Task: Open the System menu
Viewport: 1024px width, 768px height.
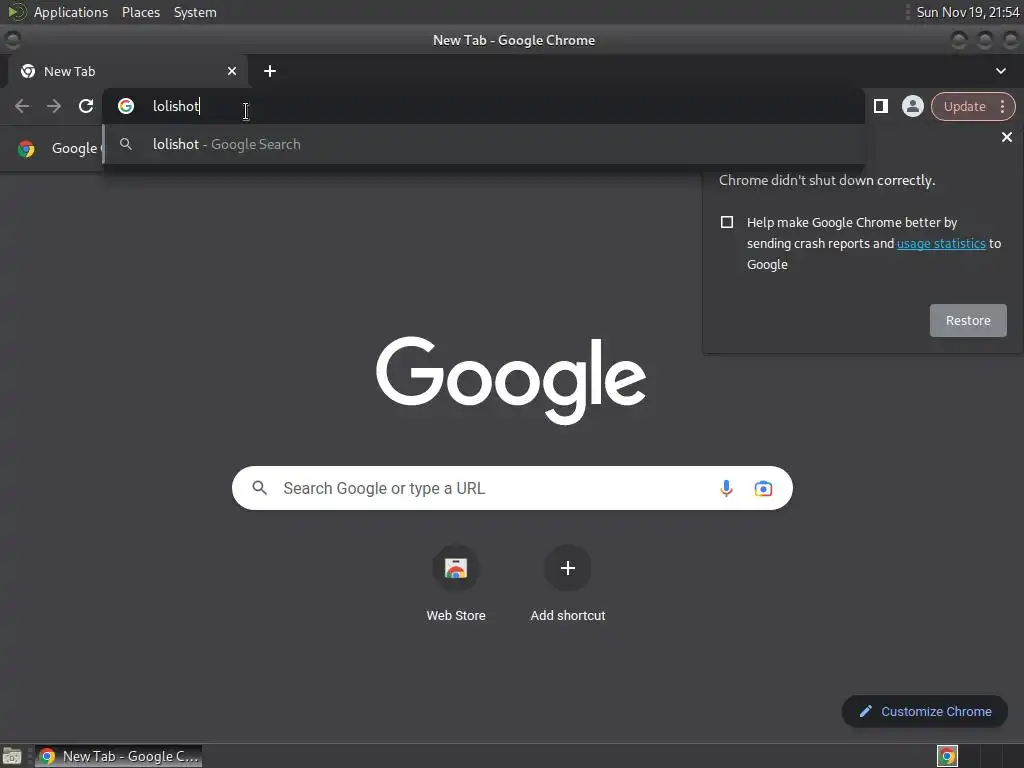Action: [x=195, y=12]
